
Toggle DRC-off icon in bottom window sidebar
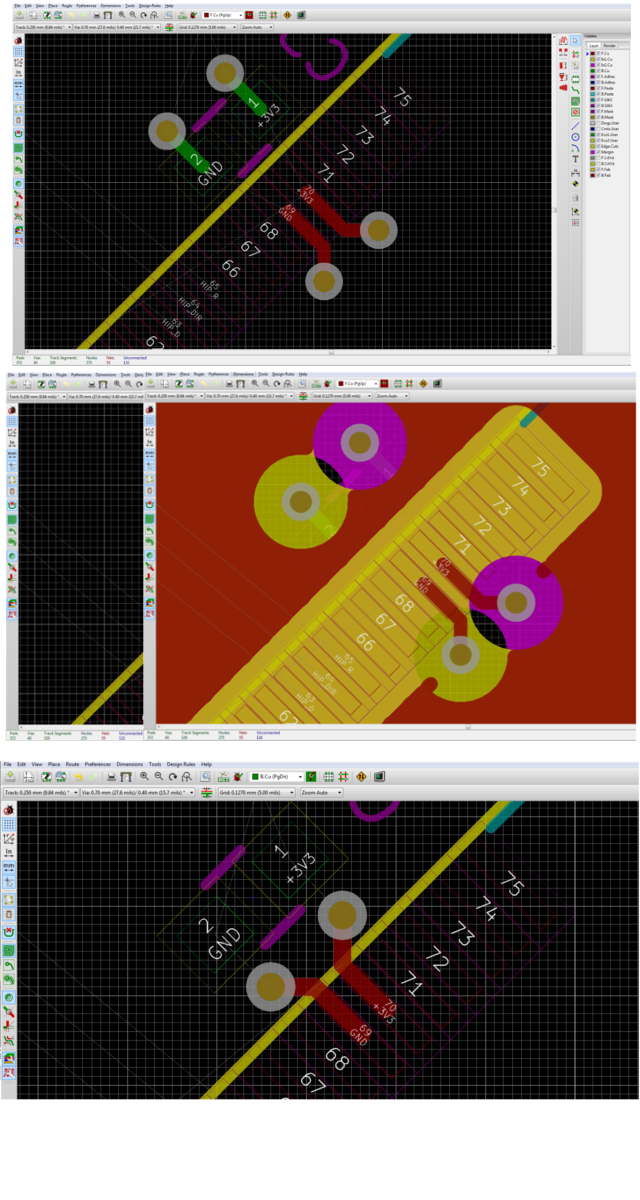[9, 810]
